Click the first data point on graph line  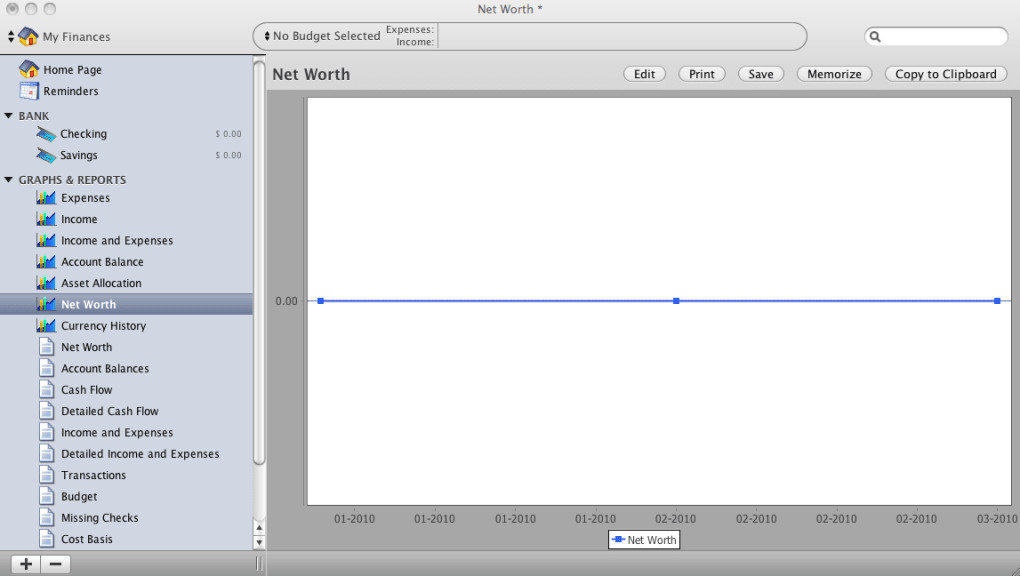321,301
